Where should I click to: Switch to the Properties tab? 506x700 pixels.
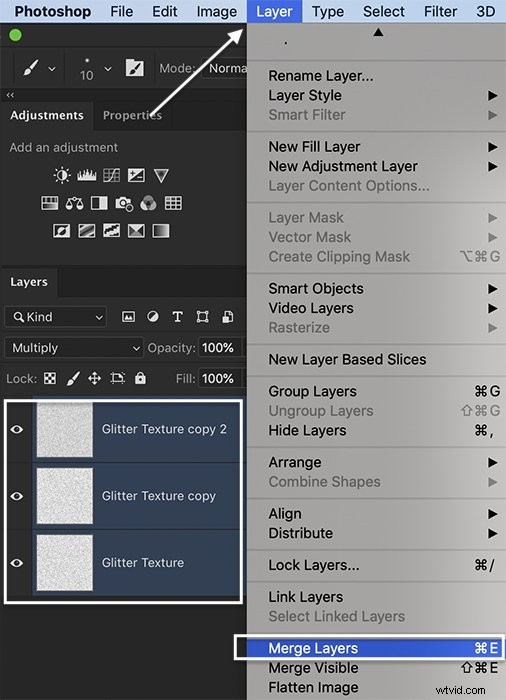[132, 115]
